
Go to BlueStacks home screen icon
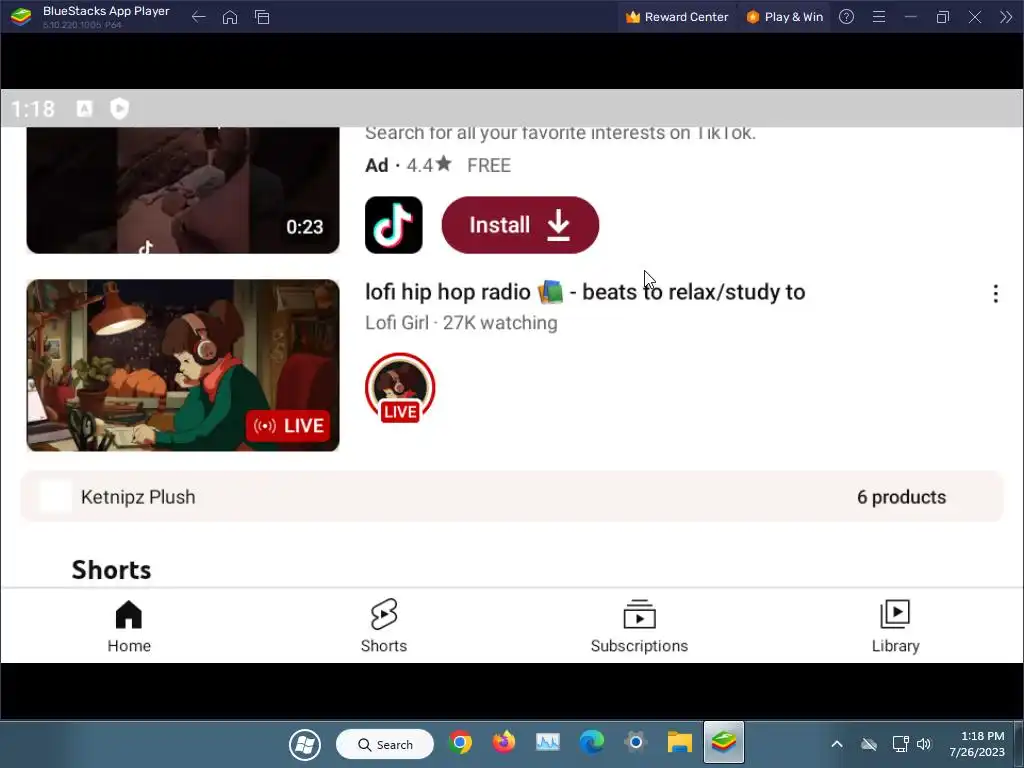click(x=230, y=17)
